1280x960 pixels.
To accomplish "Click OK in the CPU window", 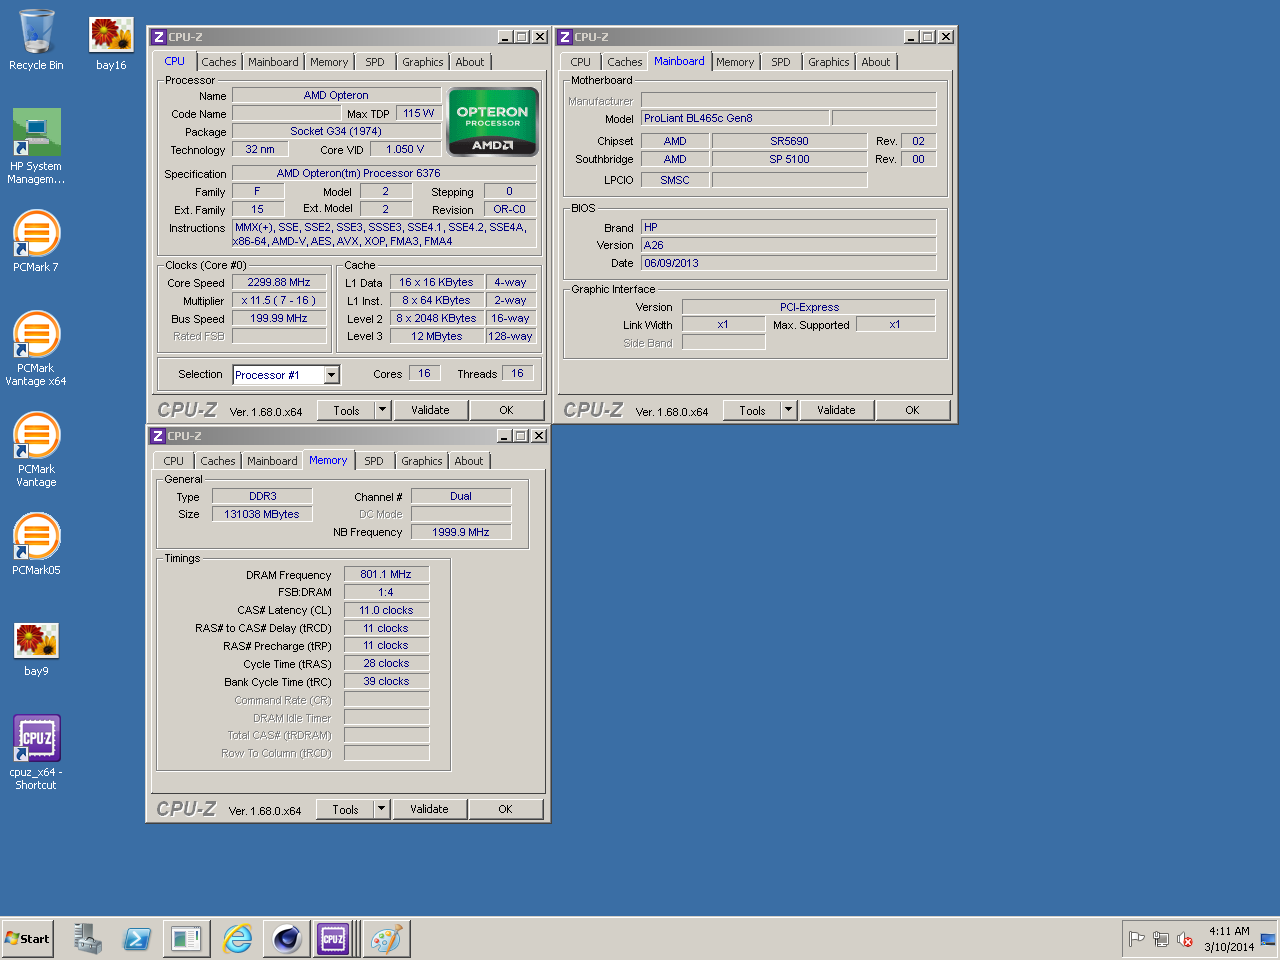I will [507, 410].
